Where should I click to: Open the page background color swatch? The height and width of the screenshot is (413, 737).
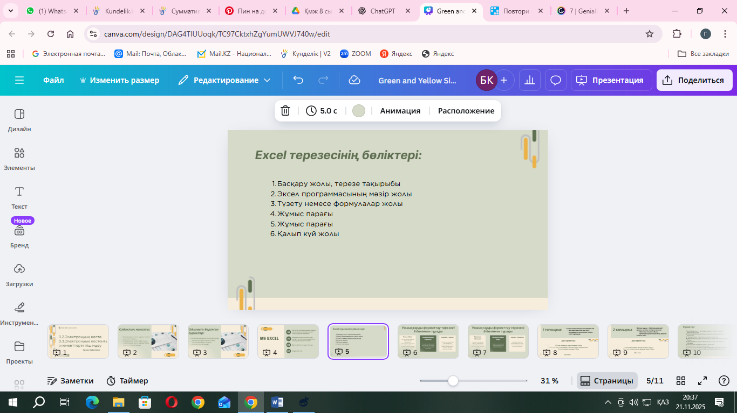pyautogui.click(x=358, y=111)
